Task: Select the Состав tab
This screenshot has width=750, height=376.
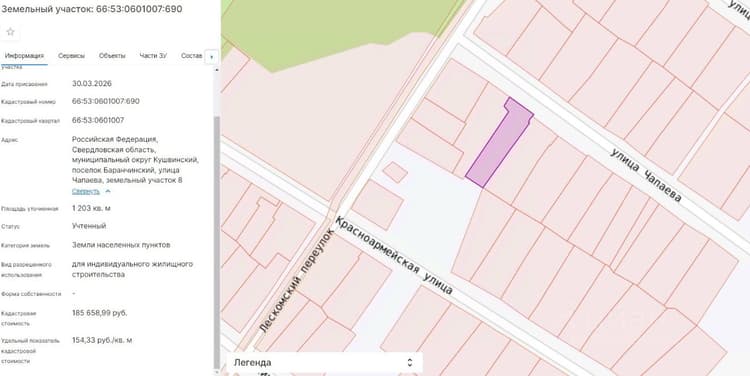Action: [191, 56]
